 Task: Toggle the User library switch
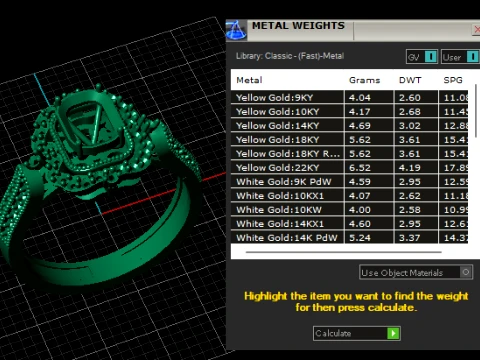(460, 57)
